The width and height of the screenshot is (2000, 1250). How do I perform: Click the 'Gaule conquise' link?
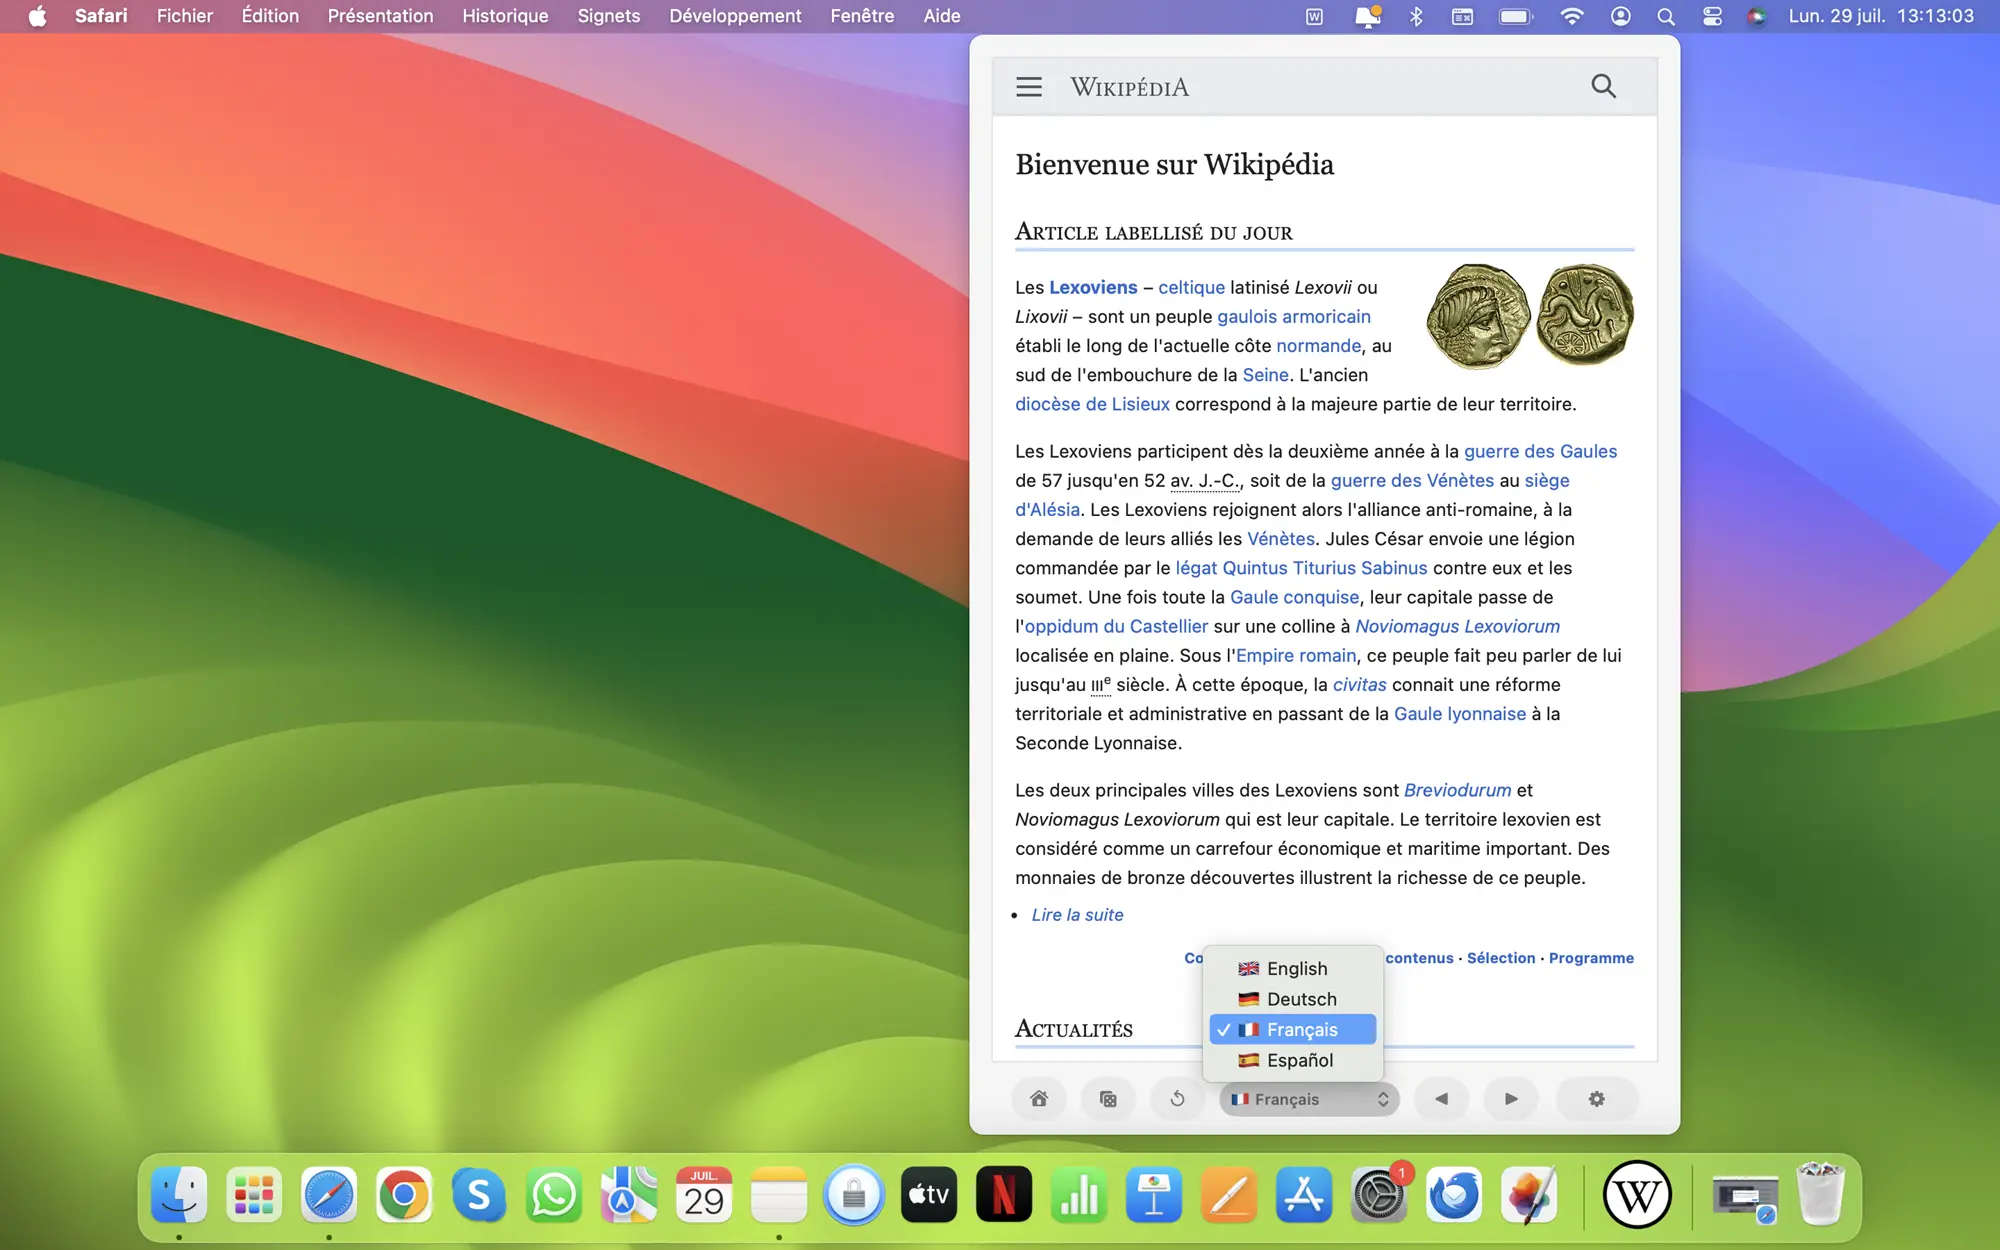point(1294,597)
